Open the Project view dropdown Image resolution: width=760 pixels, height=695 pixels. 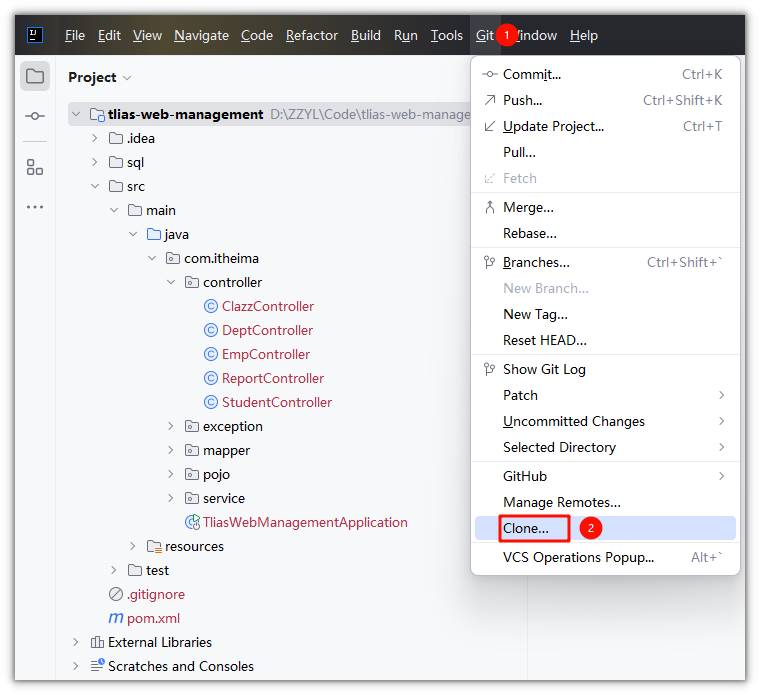127,78
